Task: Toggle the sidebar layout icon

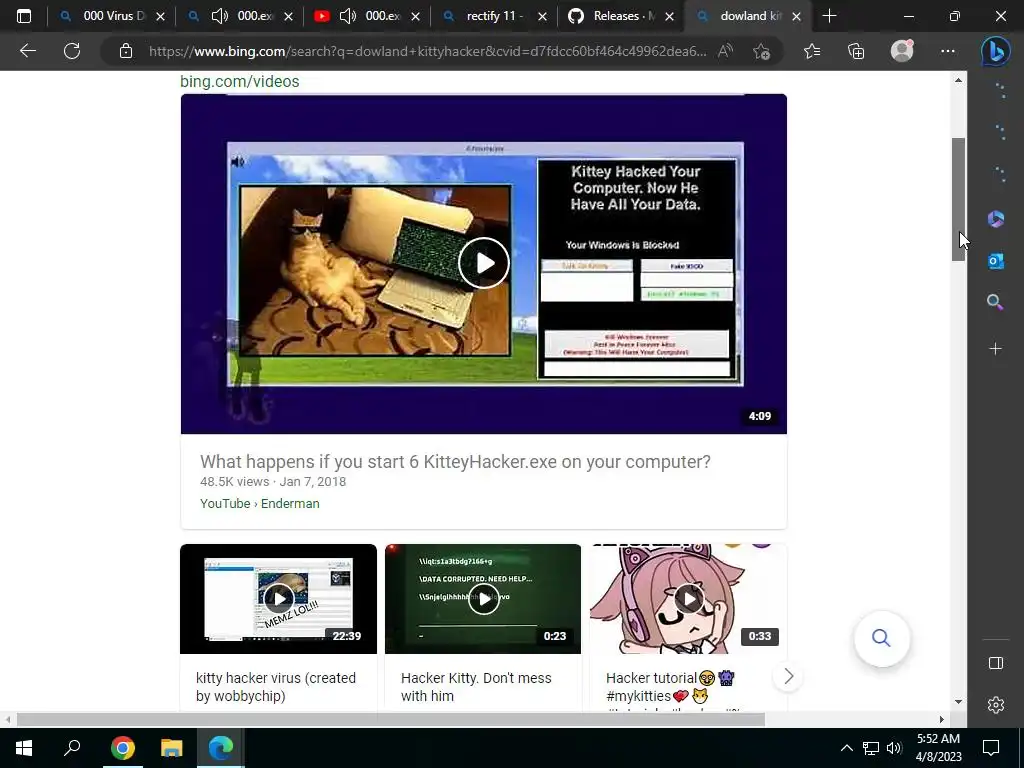Action: 996,664
